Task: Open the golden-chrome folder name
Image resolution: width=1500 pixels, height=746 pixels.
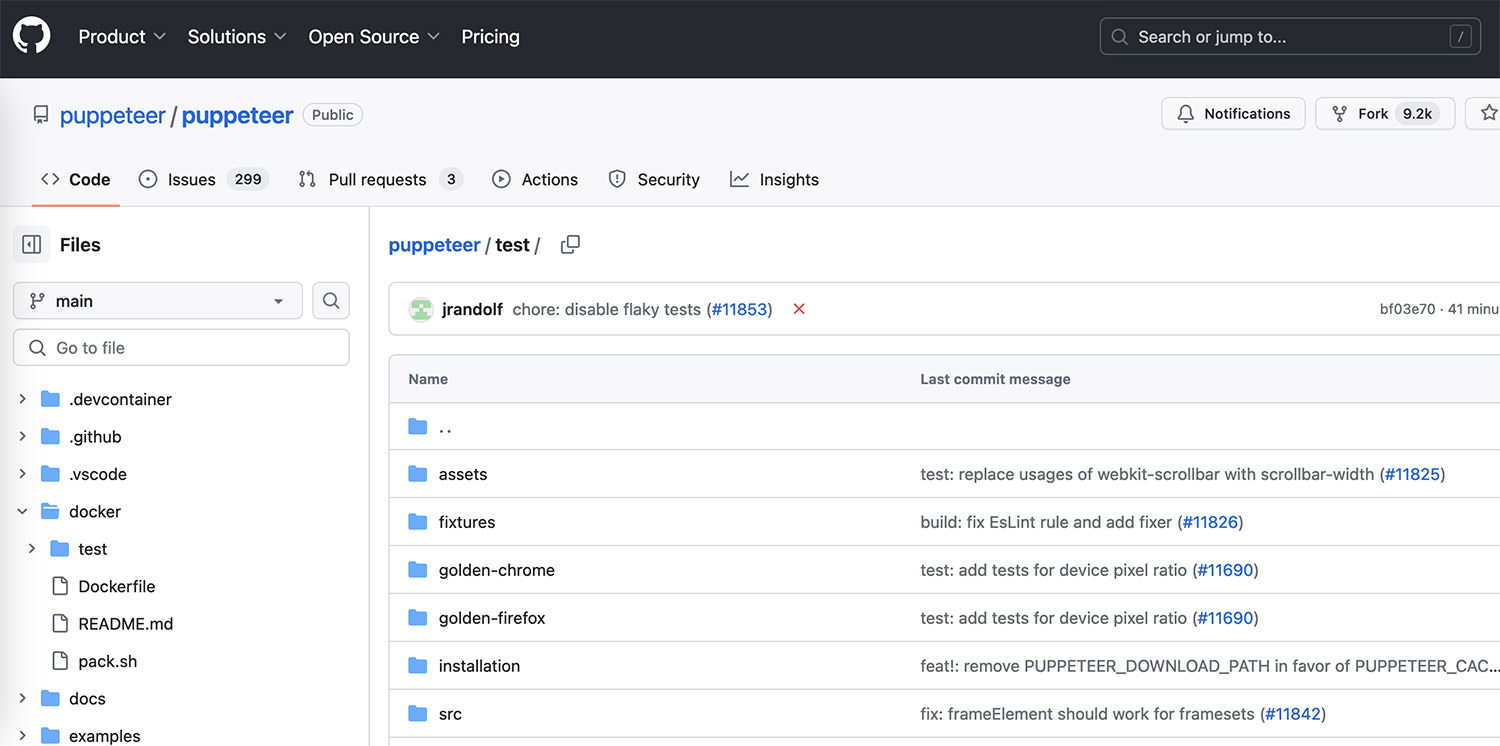Action: point(497,570)
